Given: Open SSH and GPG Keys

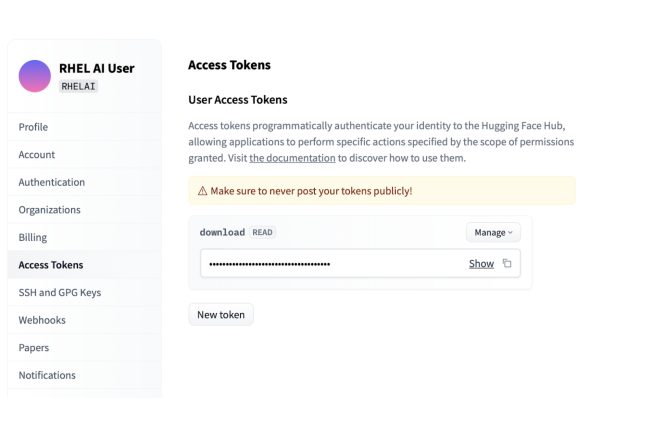Looking at the screenshot, I should (60, 292).
